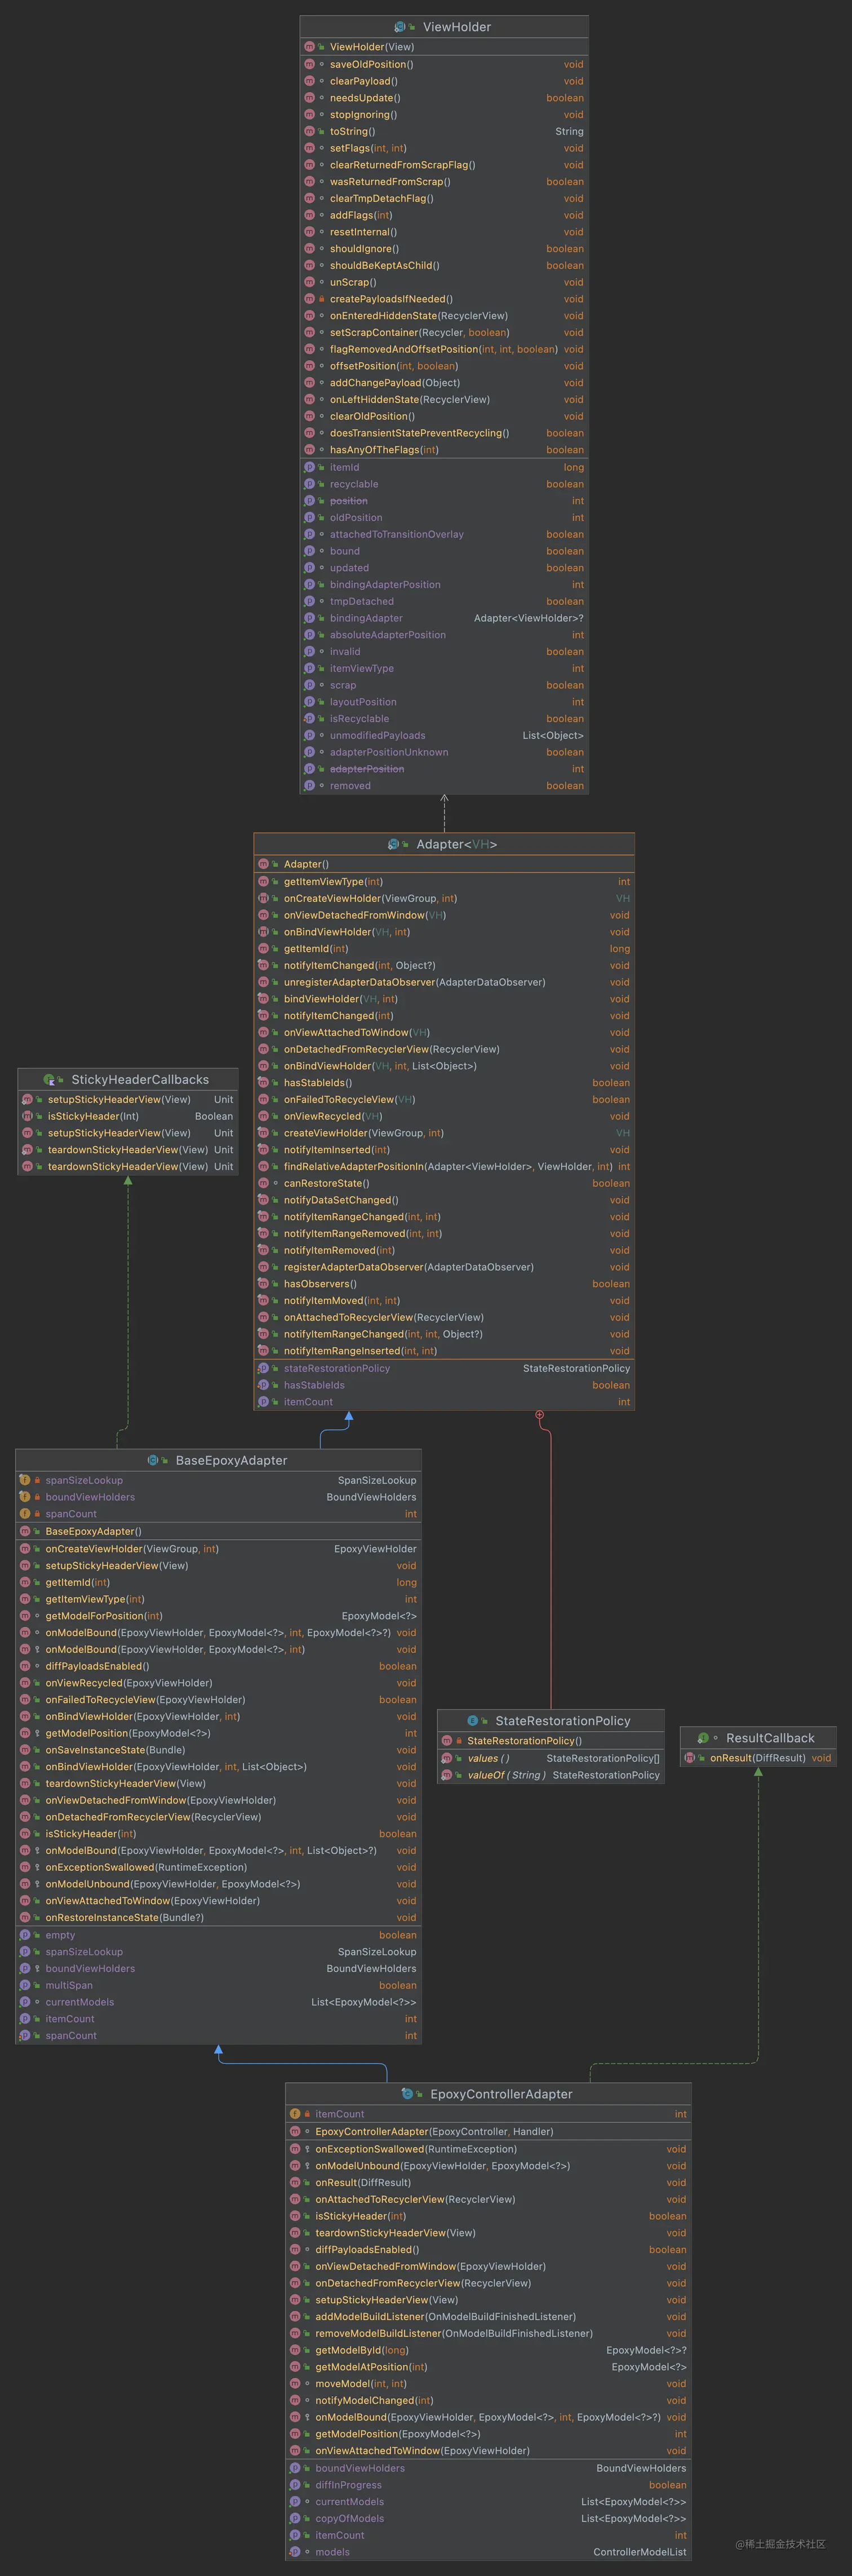This screenshot has width=852, height=2576.
Task: Click the method icon beside getModelById(long)
Action: point(295,2350)
